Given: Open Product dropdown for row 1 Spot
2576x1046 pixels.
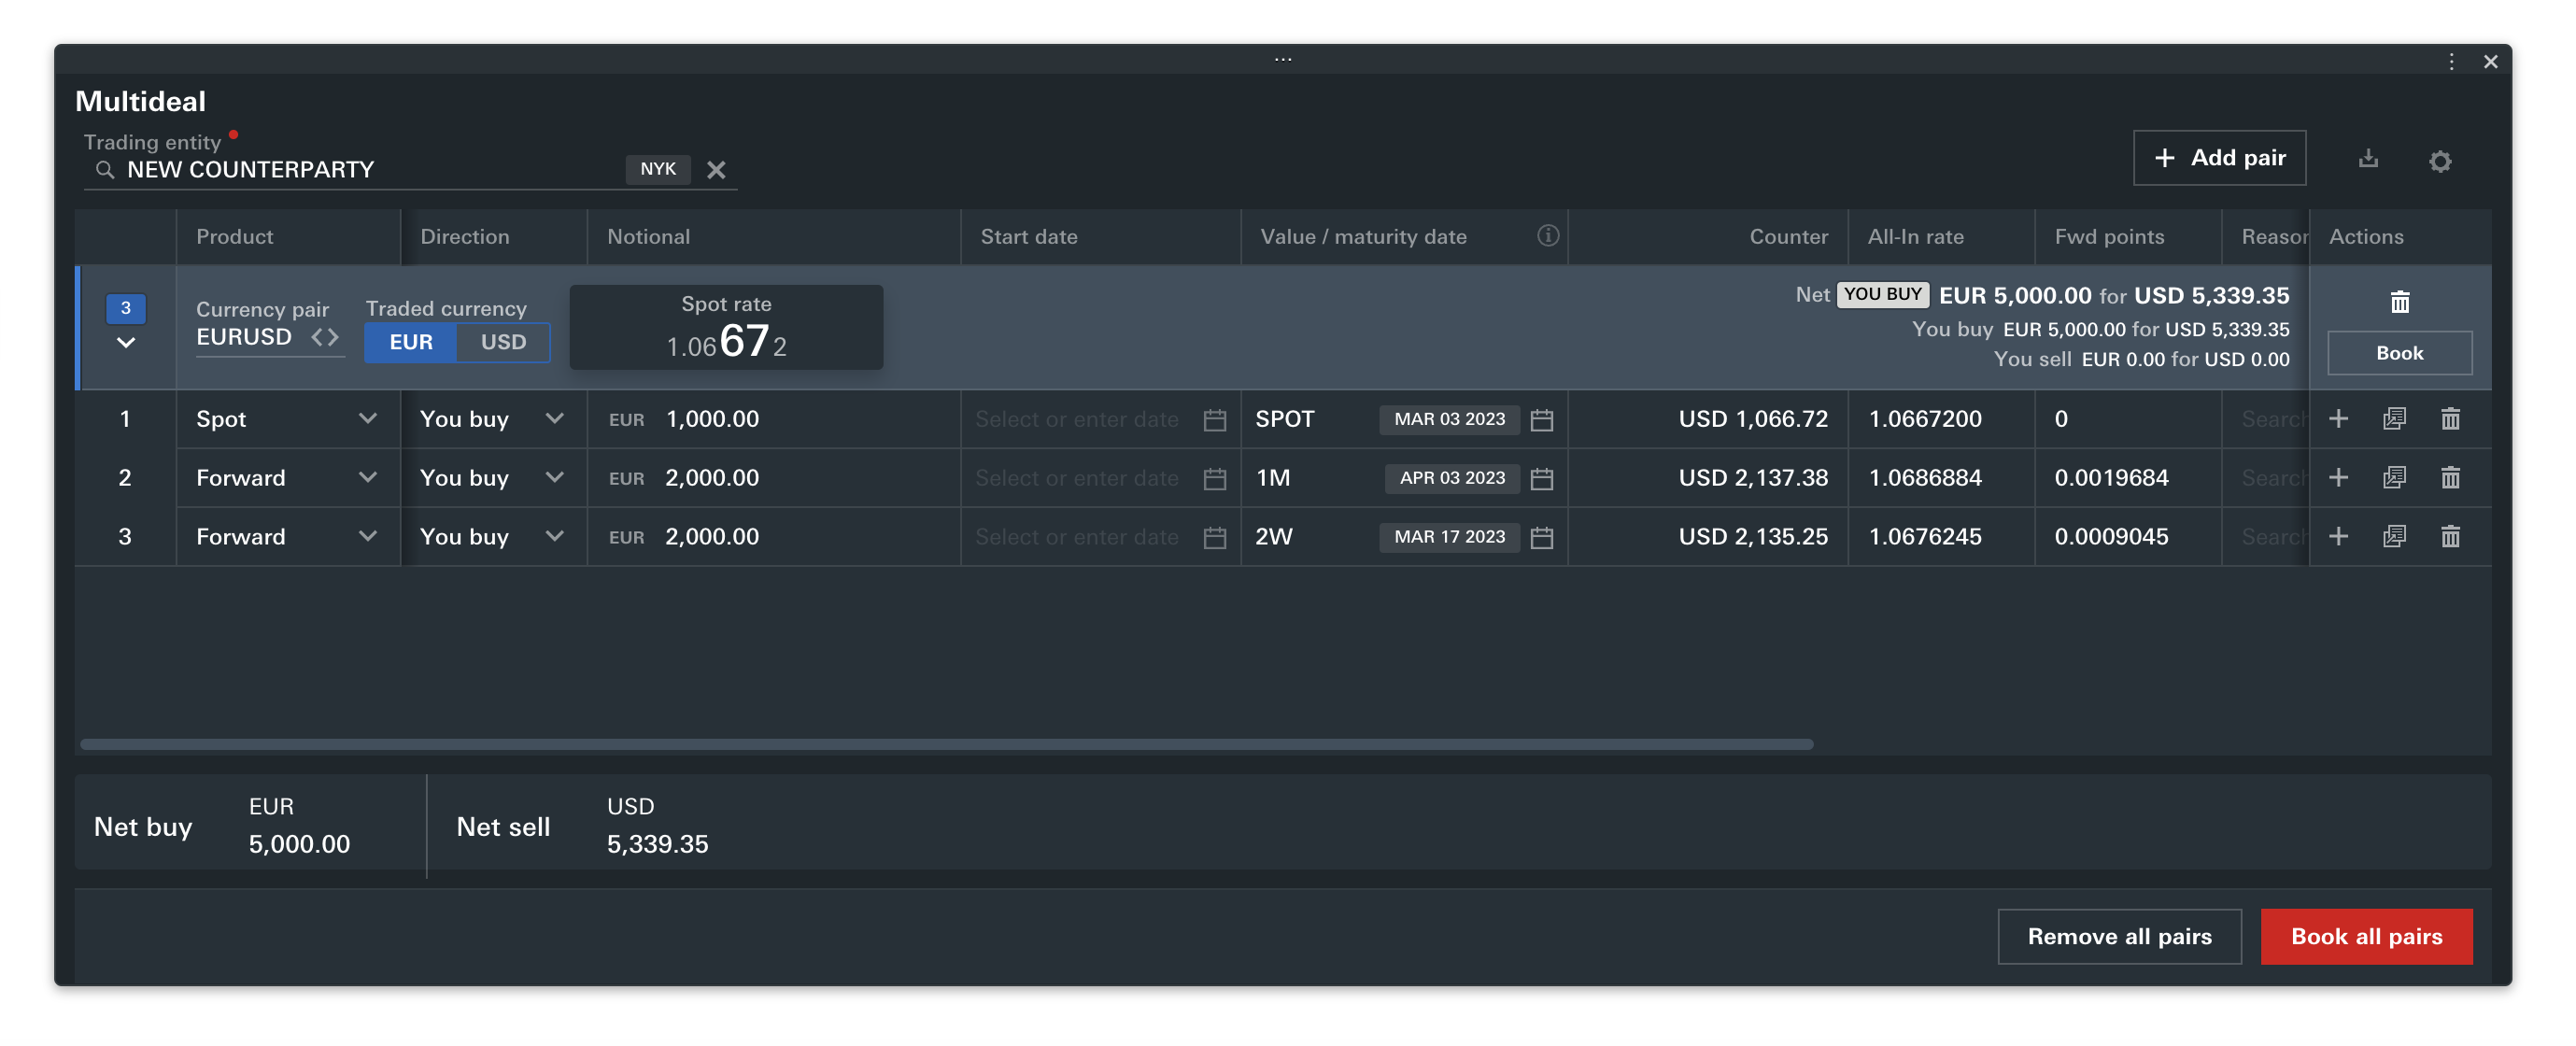Looking at the screenshot, I should pyautogui.click(x=367, y=419).
